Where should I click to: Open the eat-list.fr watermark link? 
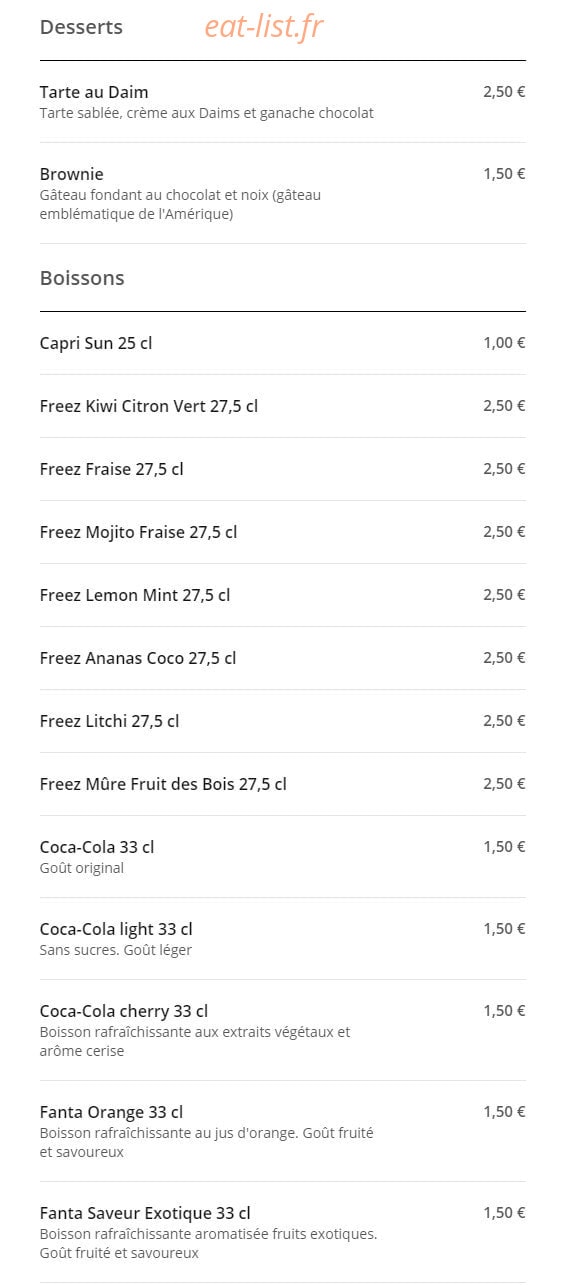point(264,27)
